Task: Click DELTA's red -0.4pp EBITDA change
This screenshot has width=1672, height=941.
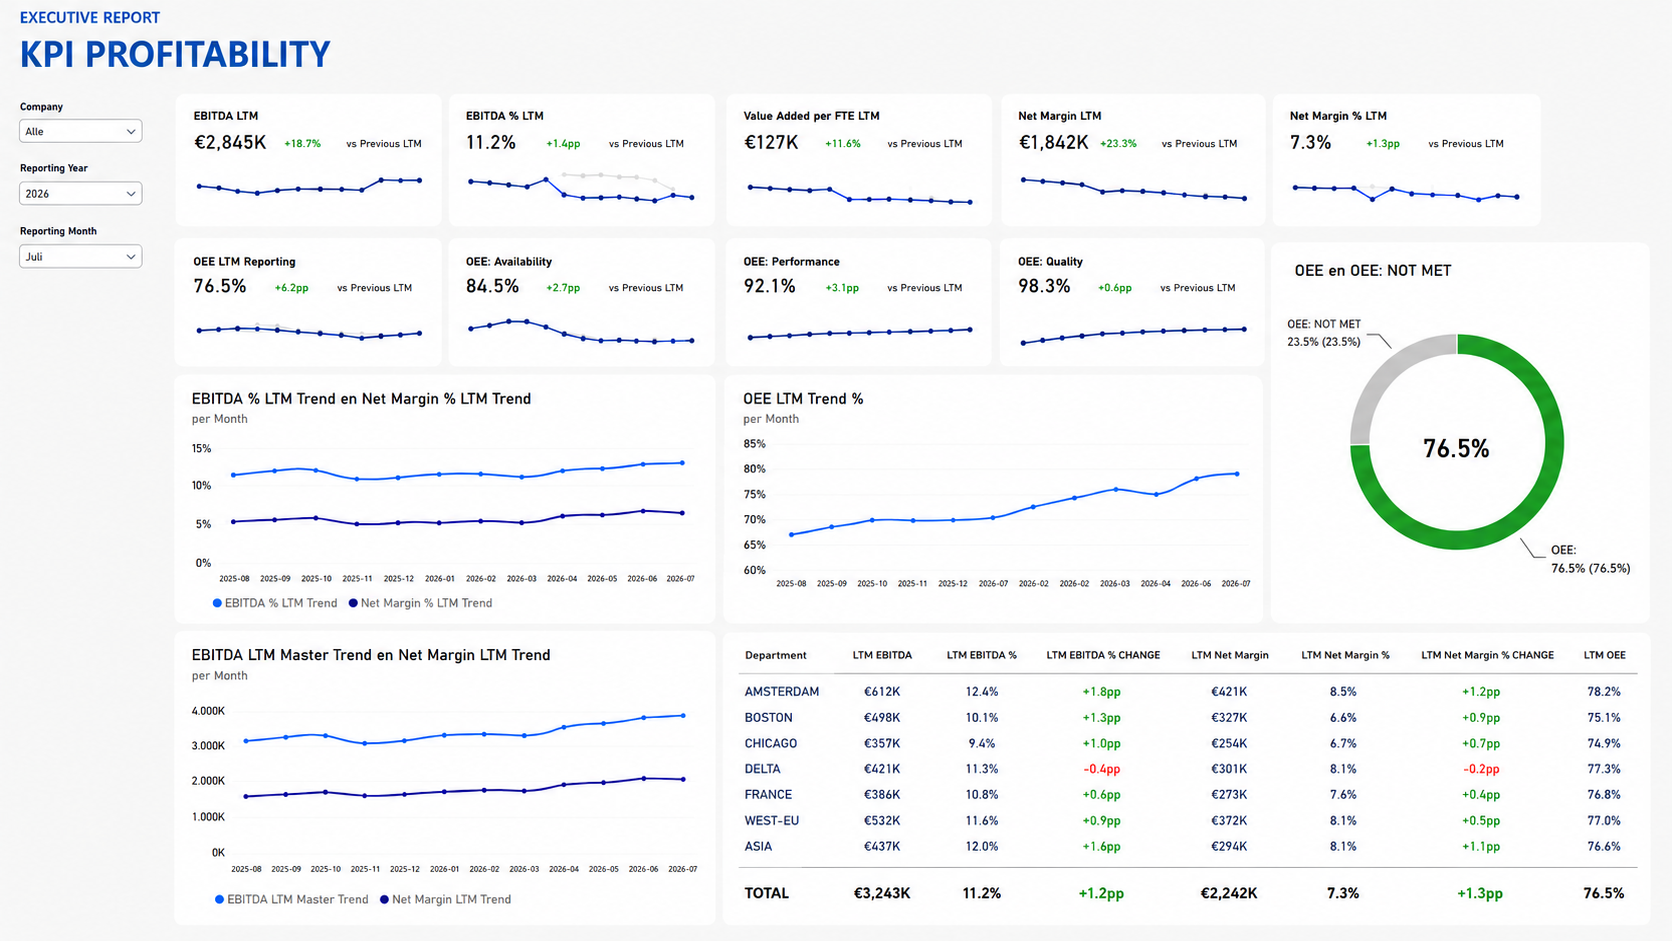Action: (1101, 769)
